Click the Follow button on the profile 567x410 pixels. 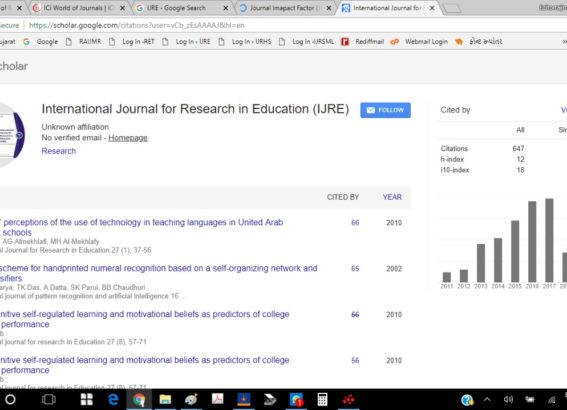(385, 110)
